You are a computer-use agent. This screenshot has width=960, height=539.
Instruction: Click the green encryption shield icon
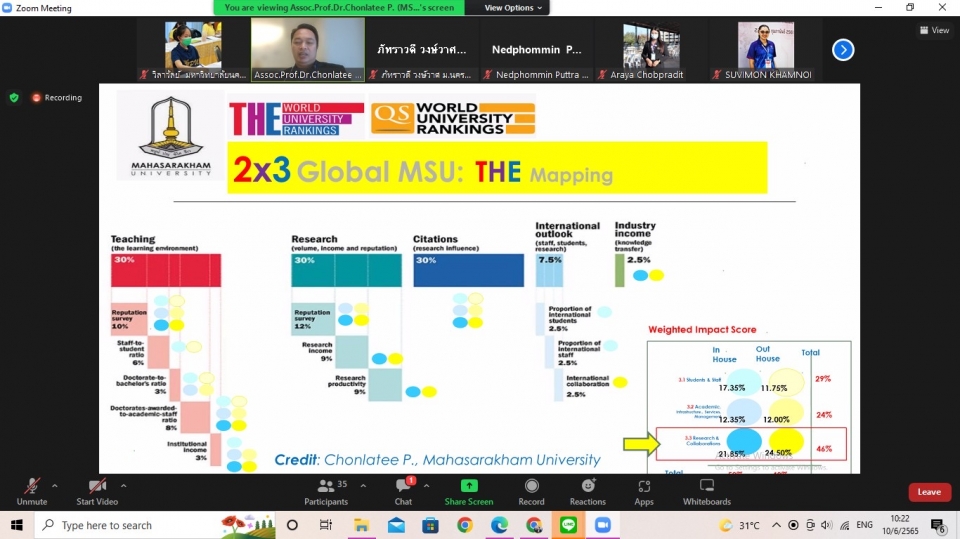[14, 97]
